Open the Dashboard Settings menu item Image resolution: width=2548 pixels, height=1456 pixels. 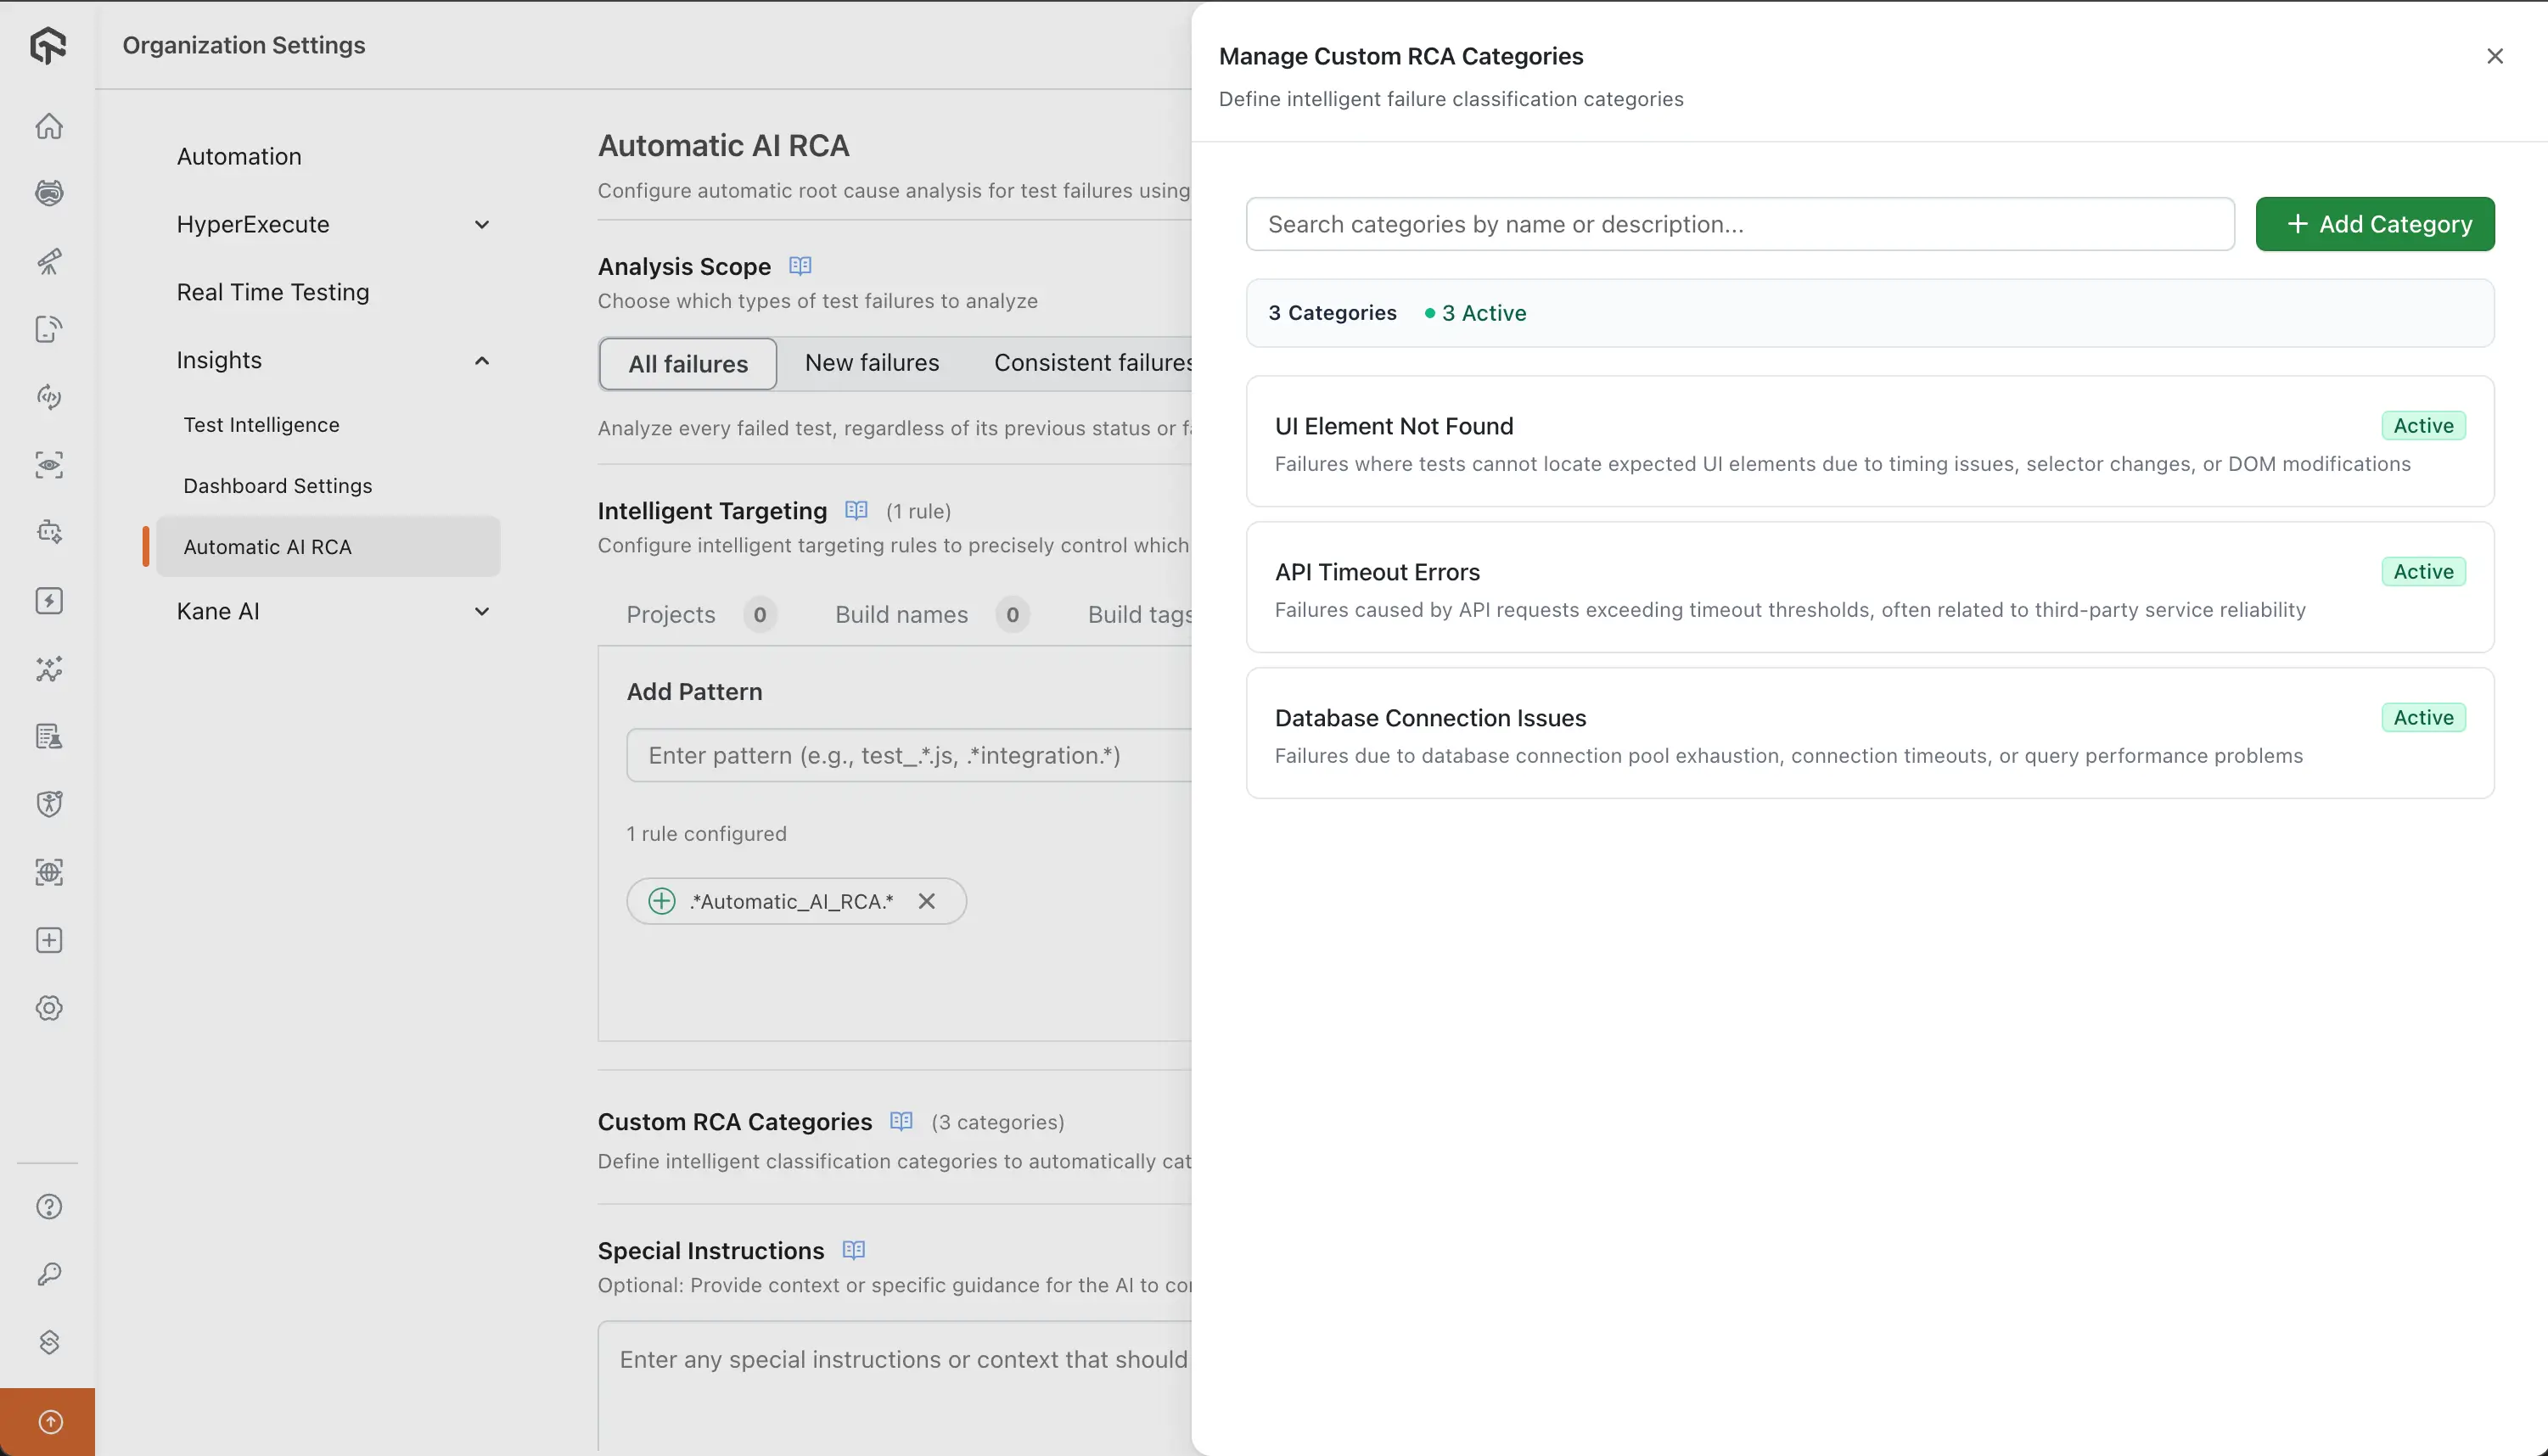278,486
